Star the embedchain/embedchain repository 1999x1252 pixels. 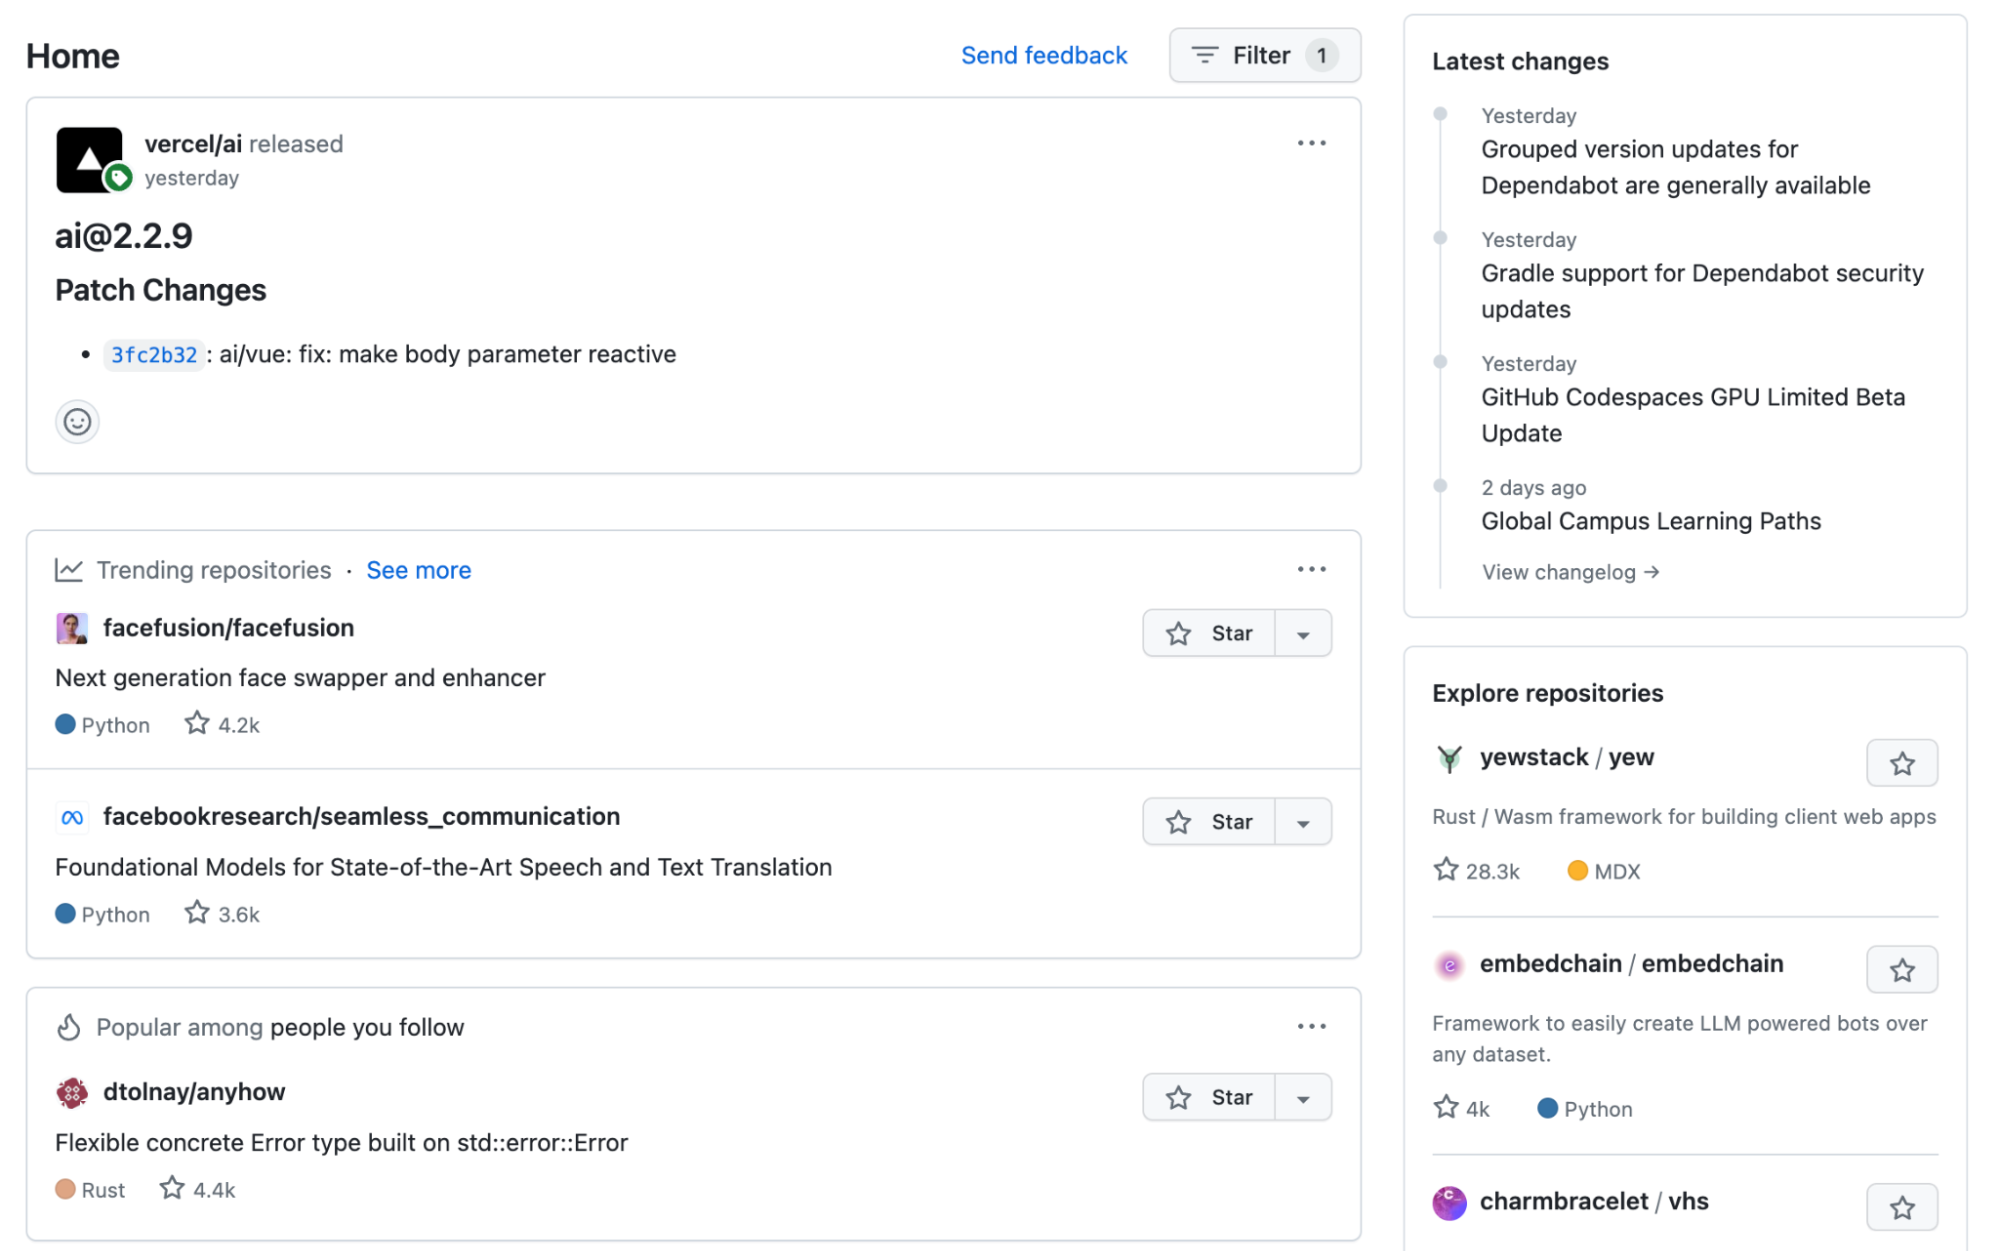1902,969
